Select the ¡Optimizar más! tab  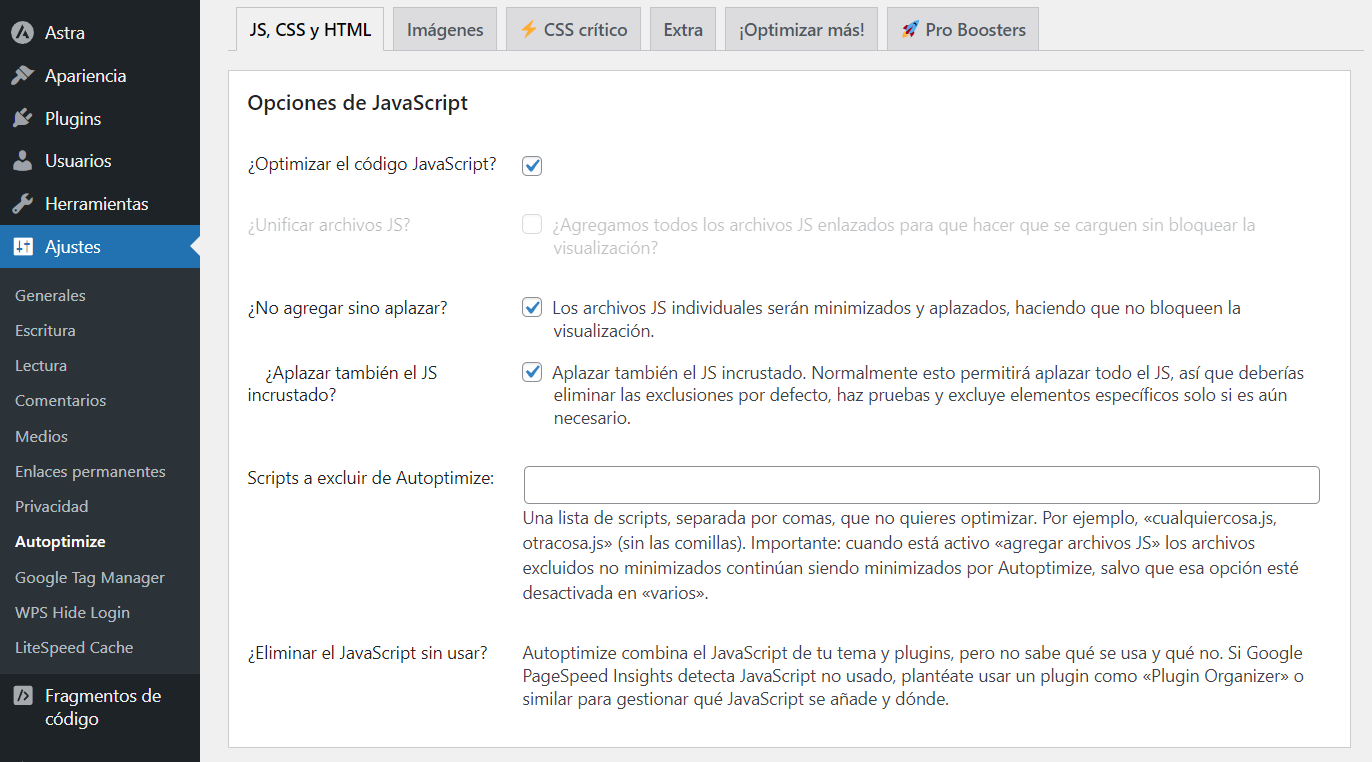coord(800,28)
